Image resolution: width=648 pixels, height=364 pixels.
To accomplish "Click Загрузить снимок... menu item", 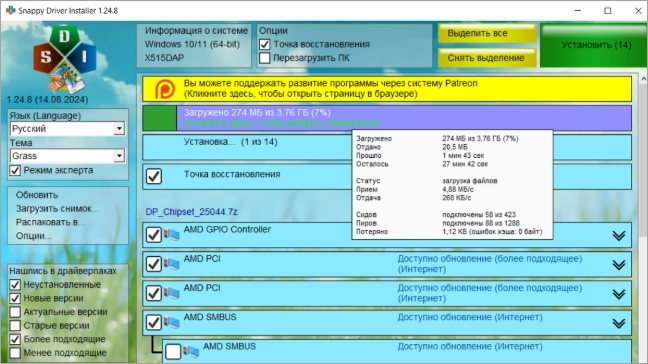I will click(x=57, y=209).
